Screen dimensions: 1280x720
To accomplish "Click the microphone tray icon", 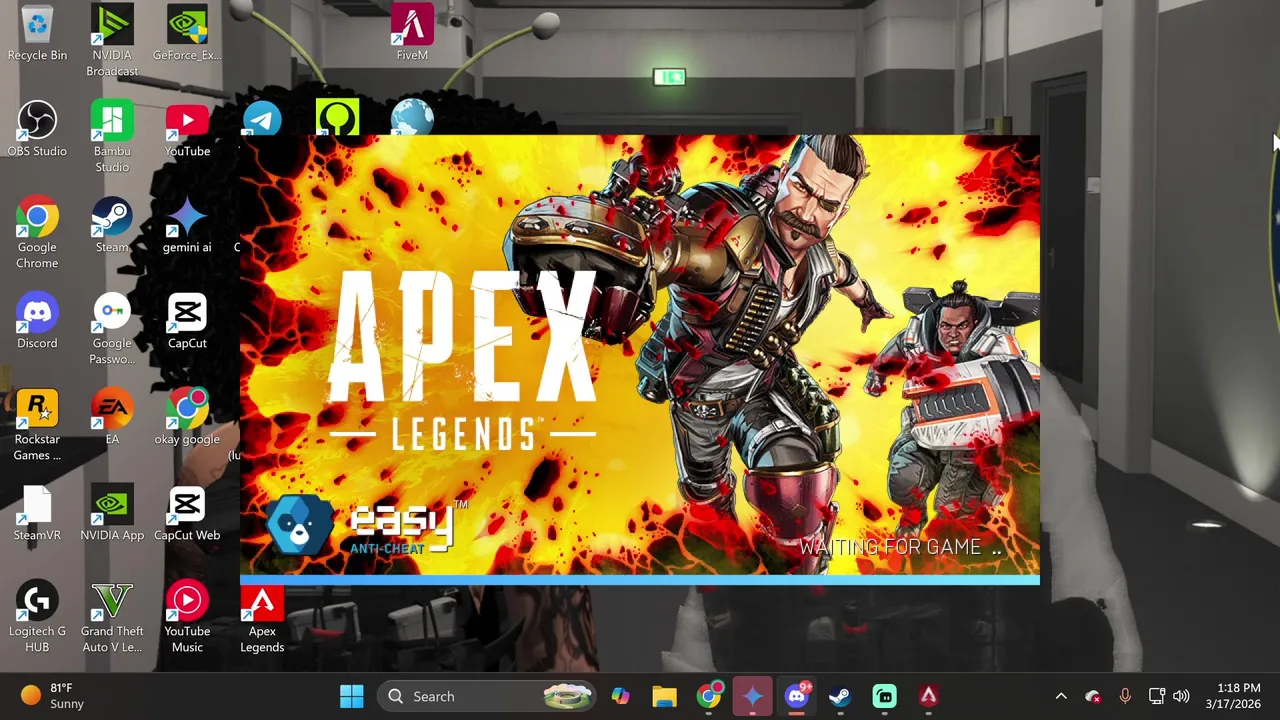I will point(1125,696).
